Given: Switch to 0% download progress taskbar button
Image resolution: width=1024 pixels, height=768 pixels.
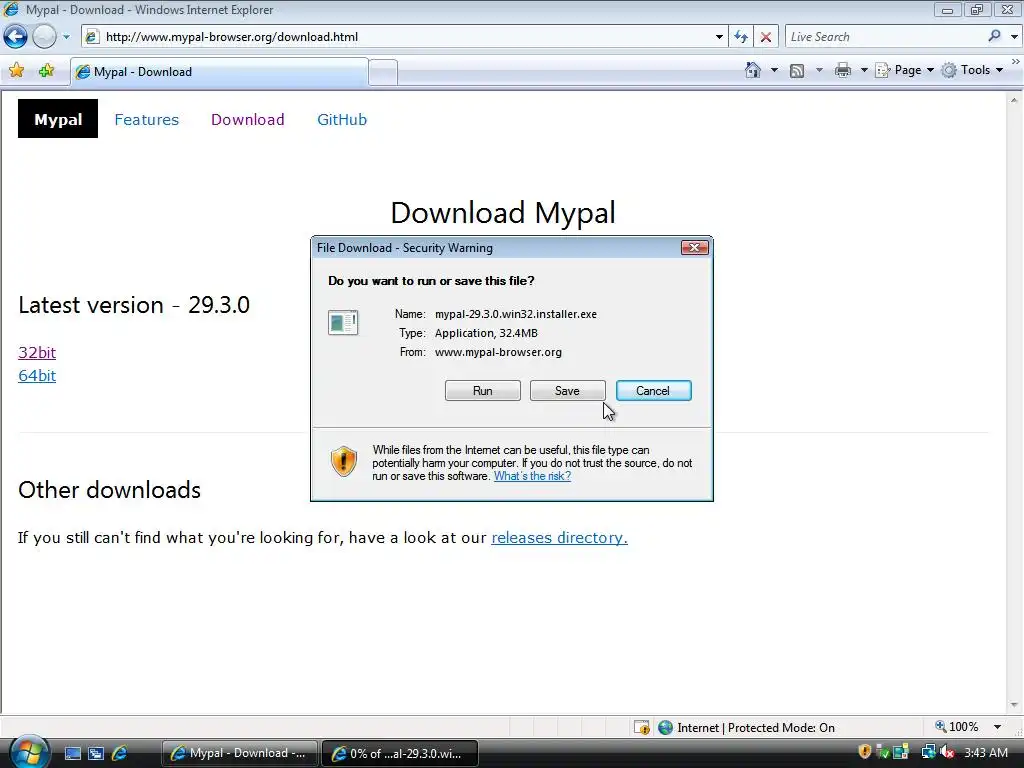Looking at the screenshot, I should pyautogui.click(x=400, y=753).
